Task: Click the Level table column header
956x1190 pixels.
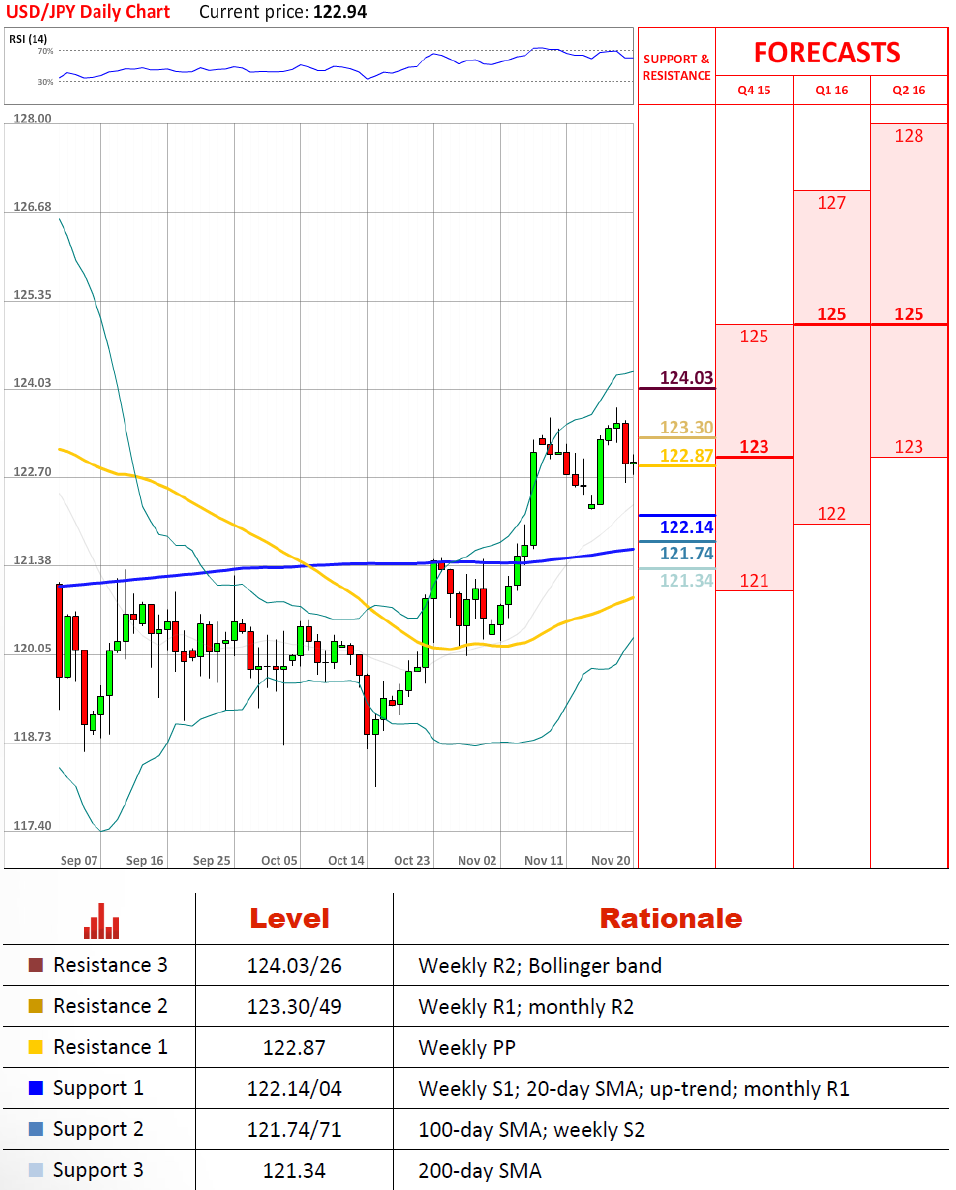Action: (x=290, y=918)
